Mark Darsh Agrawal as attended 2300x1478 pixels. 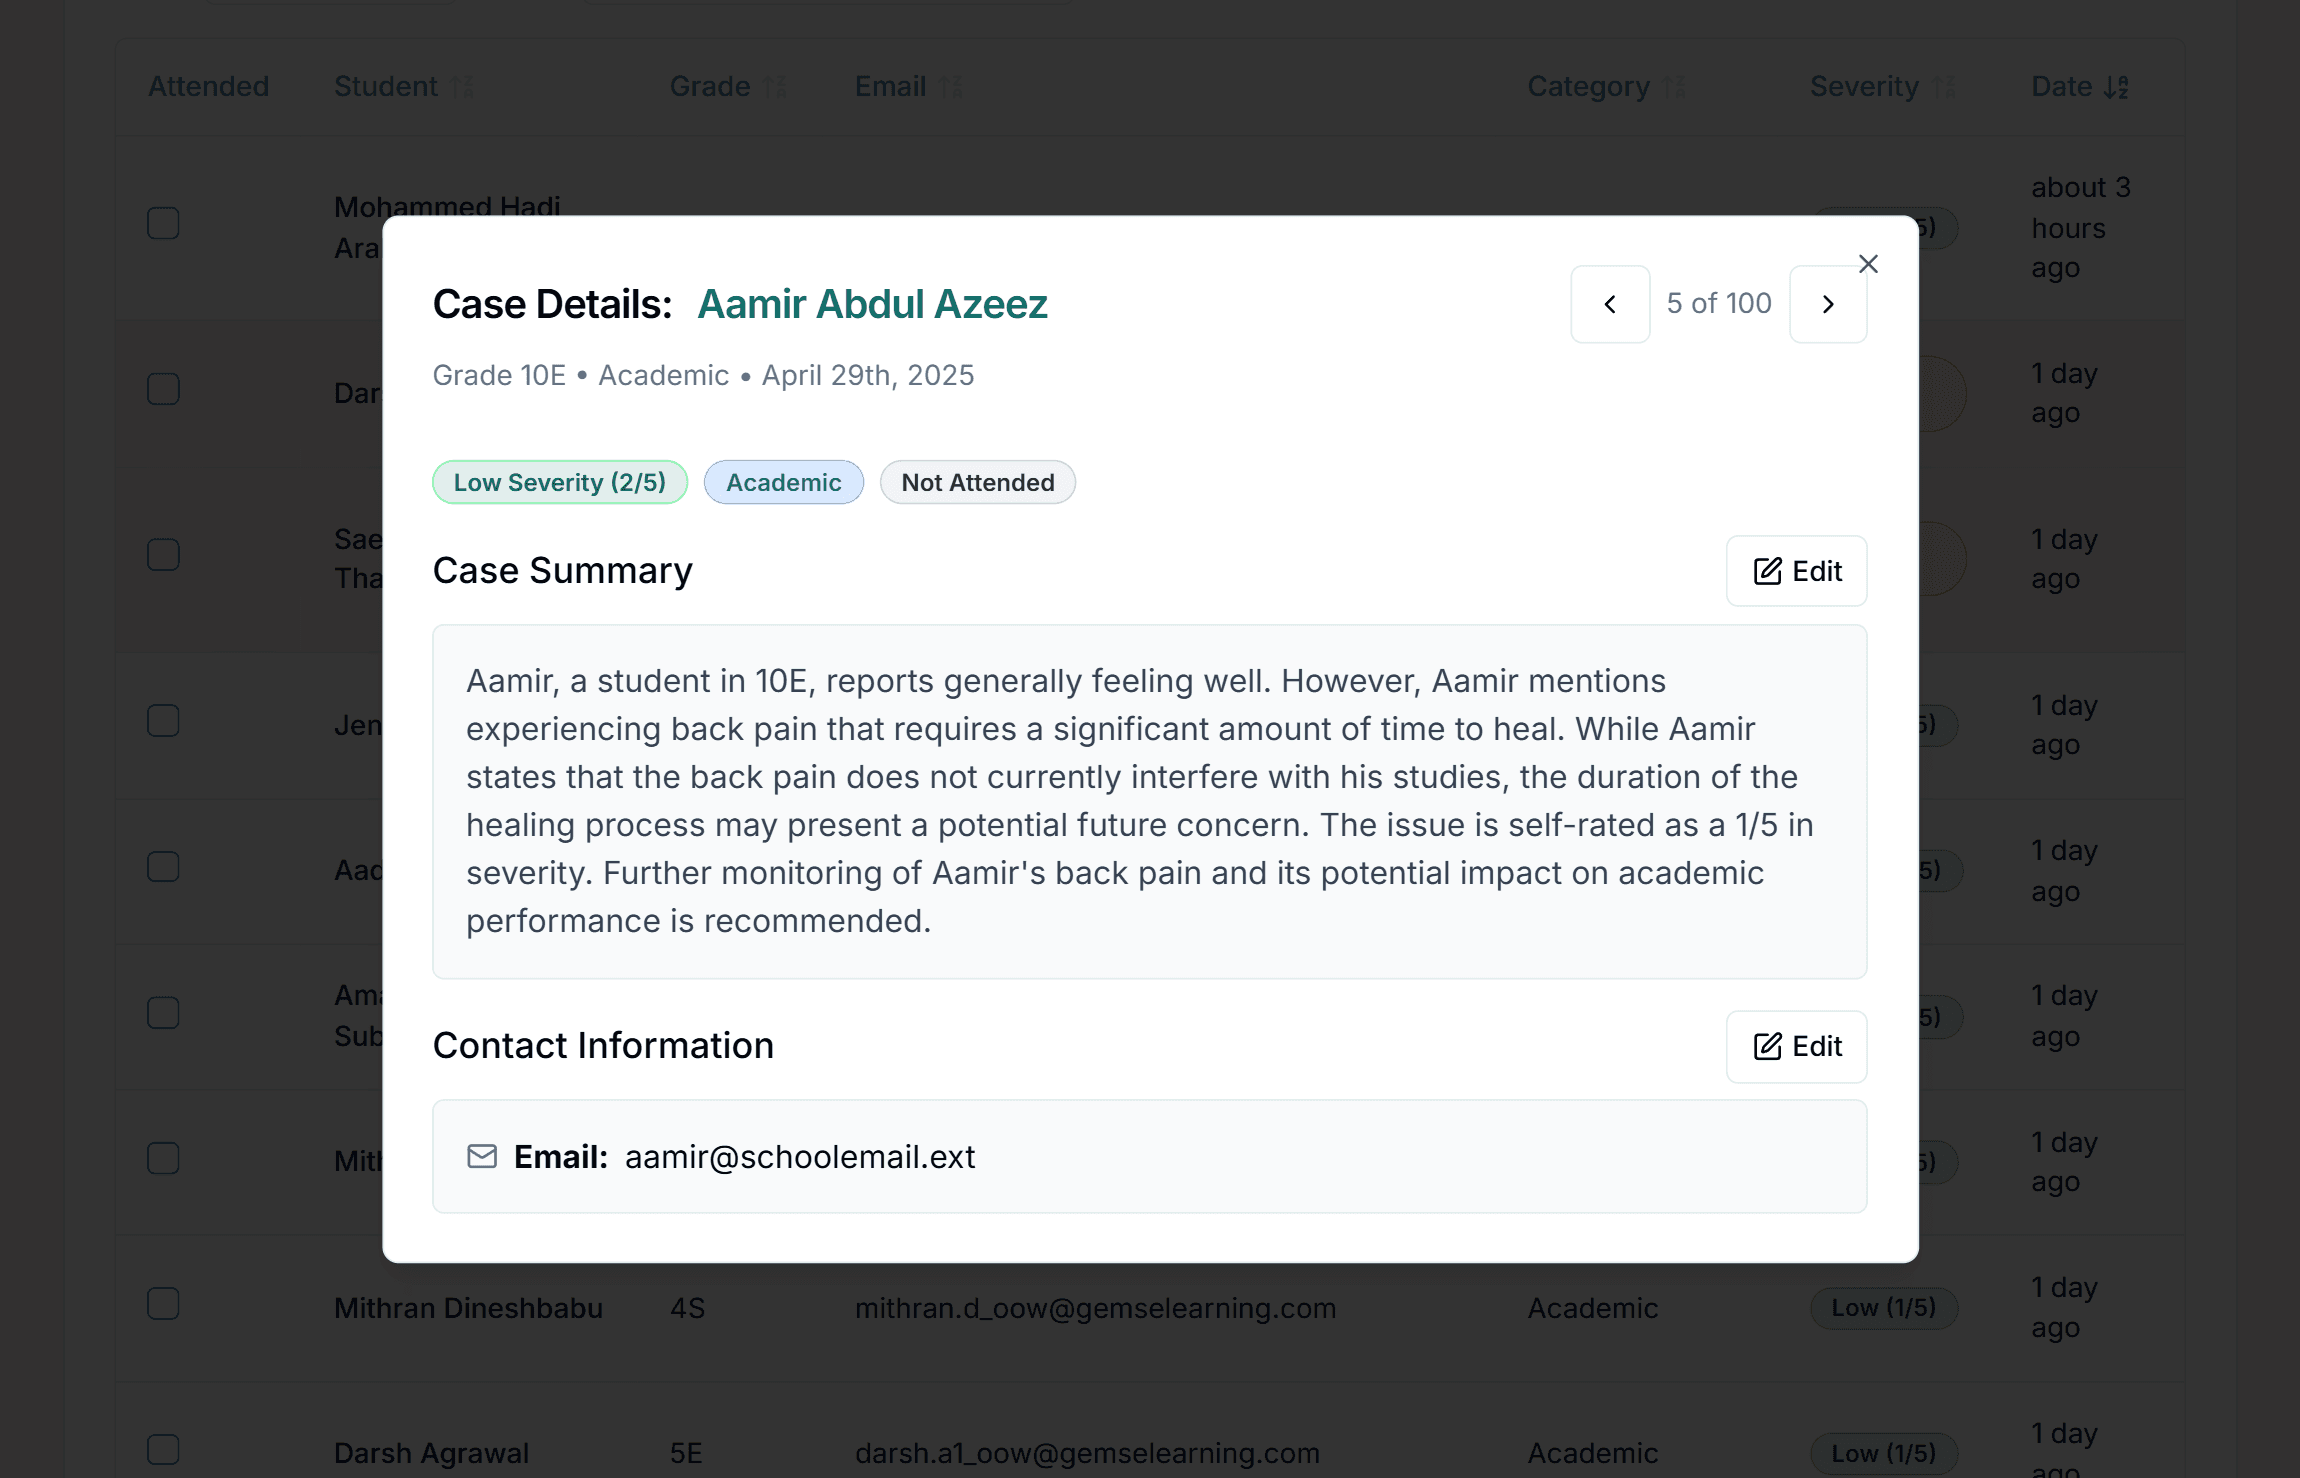pyautogui.click(x=163, y=1450)
